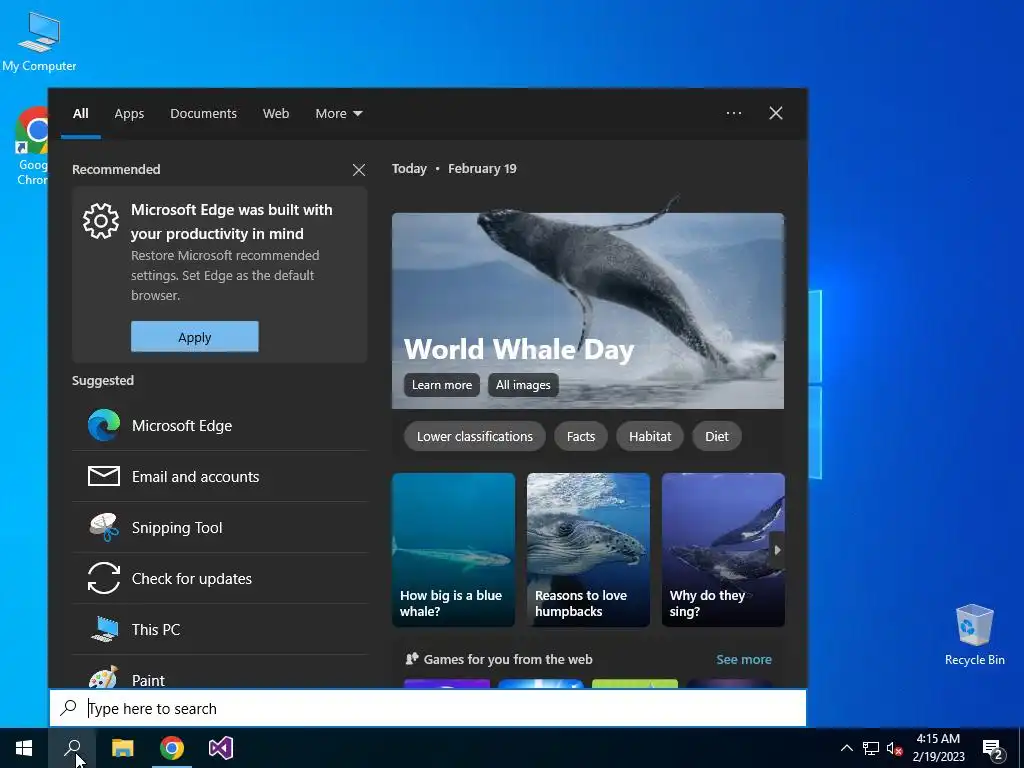Open Email and accounts settings
The width and height of the screenshot is (1024, 768).
[219, 477]
